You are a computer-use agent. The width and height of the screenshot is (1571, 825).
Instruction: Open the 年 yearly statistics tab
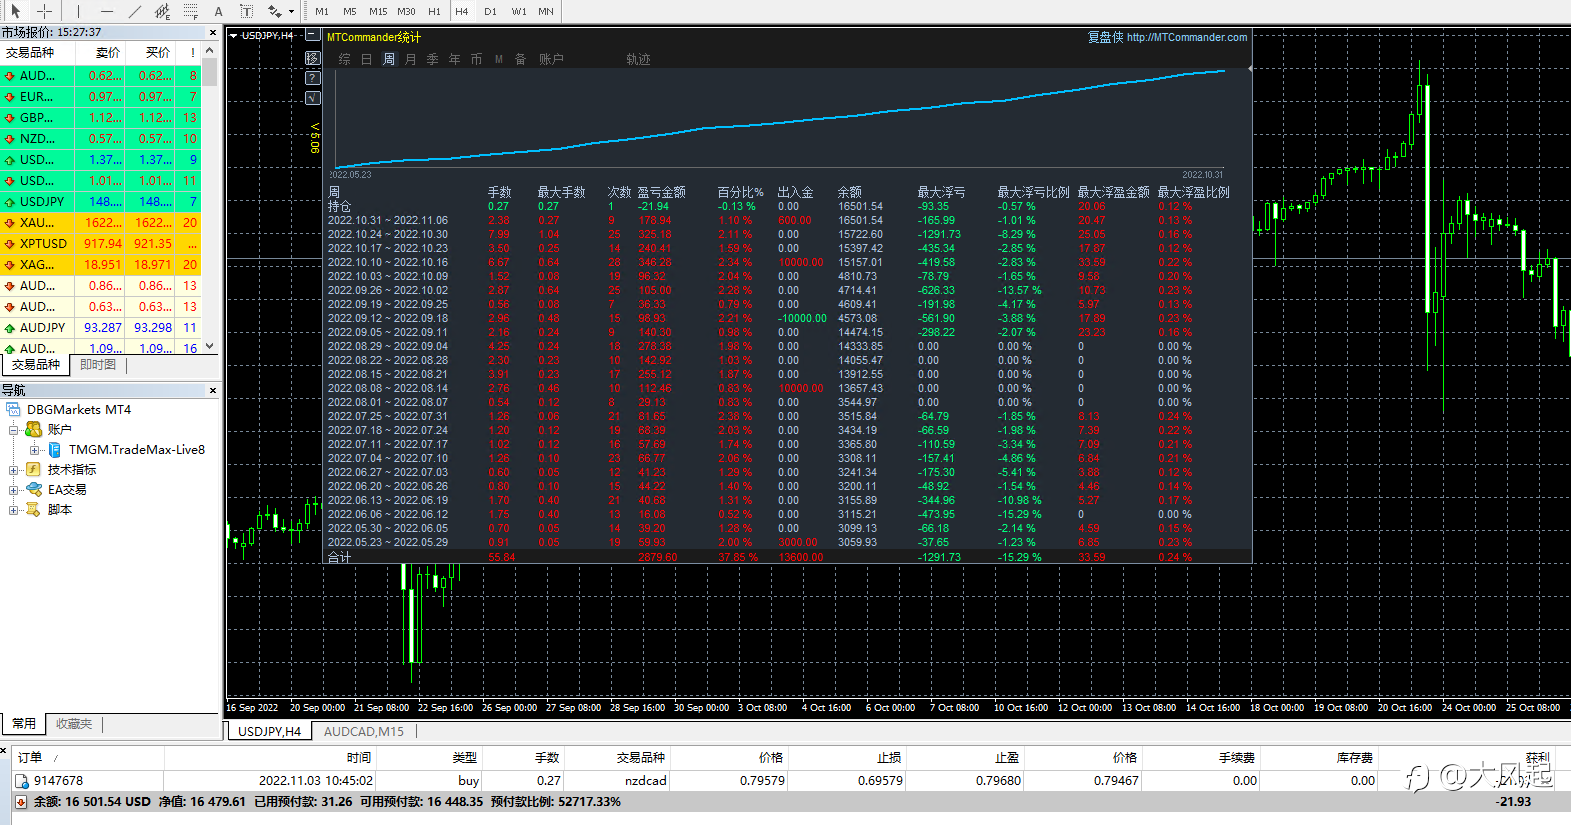pos(454,60)
